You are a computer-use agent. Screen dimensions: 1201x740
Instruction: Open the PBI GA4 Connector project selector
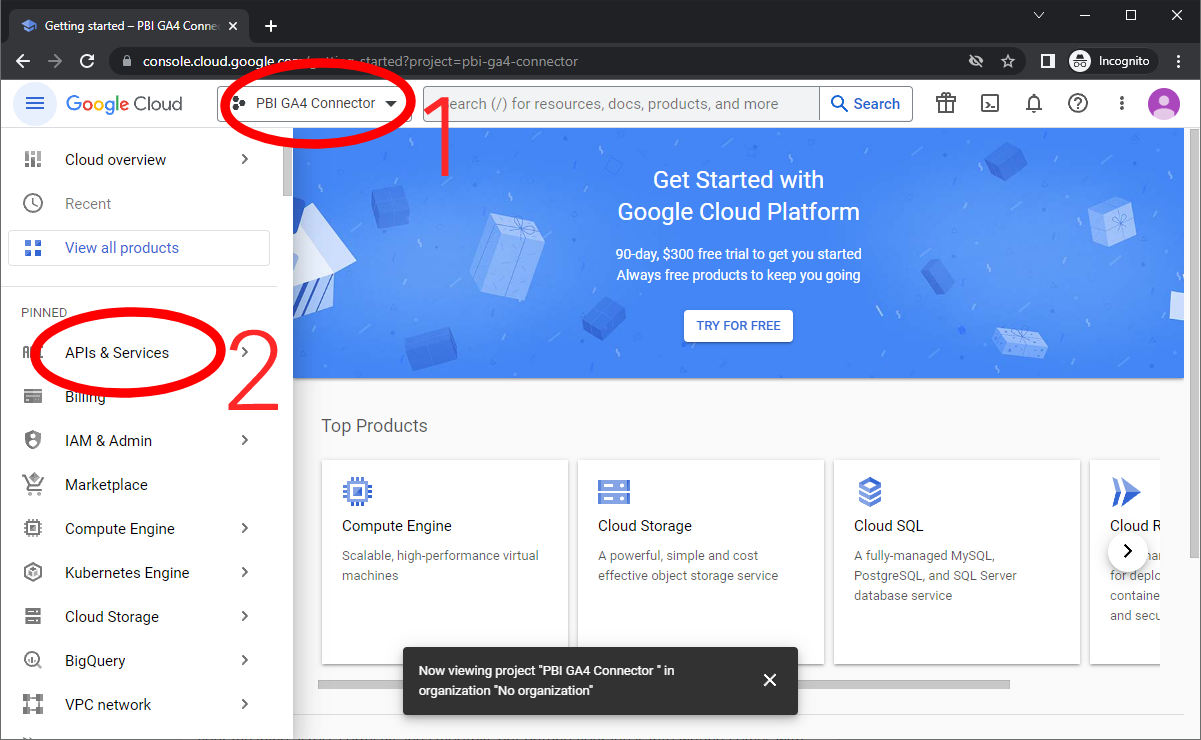coord(315,104)
